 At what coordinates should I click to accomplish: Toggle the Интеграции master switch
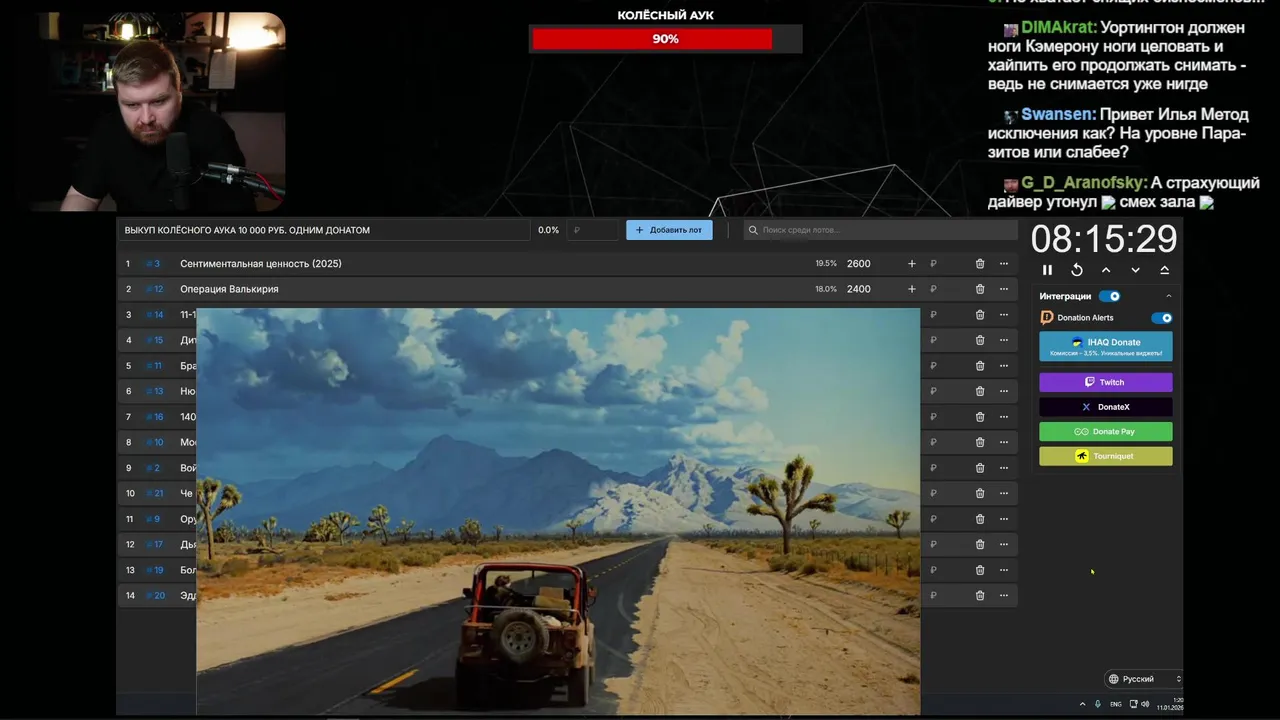point(1109,296)
